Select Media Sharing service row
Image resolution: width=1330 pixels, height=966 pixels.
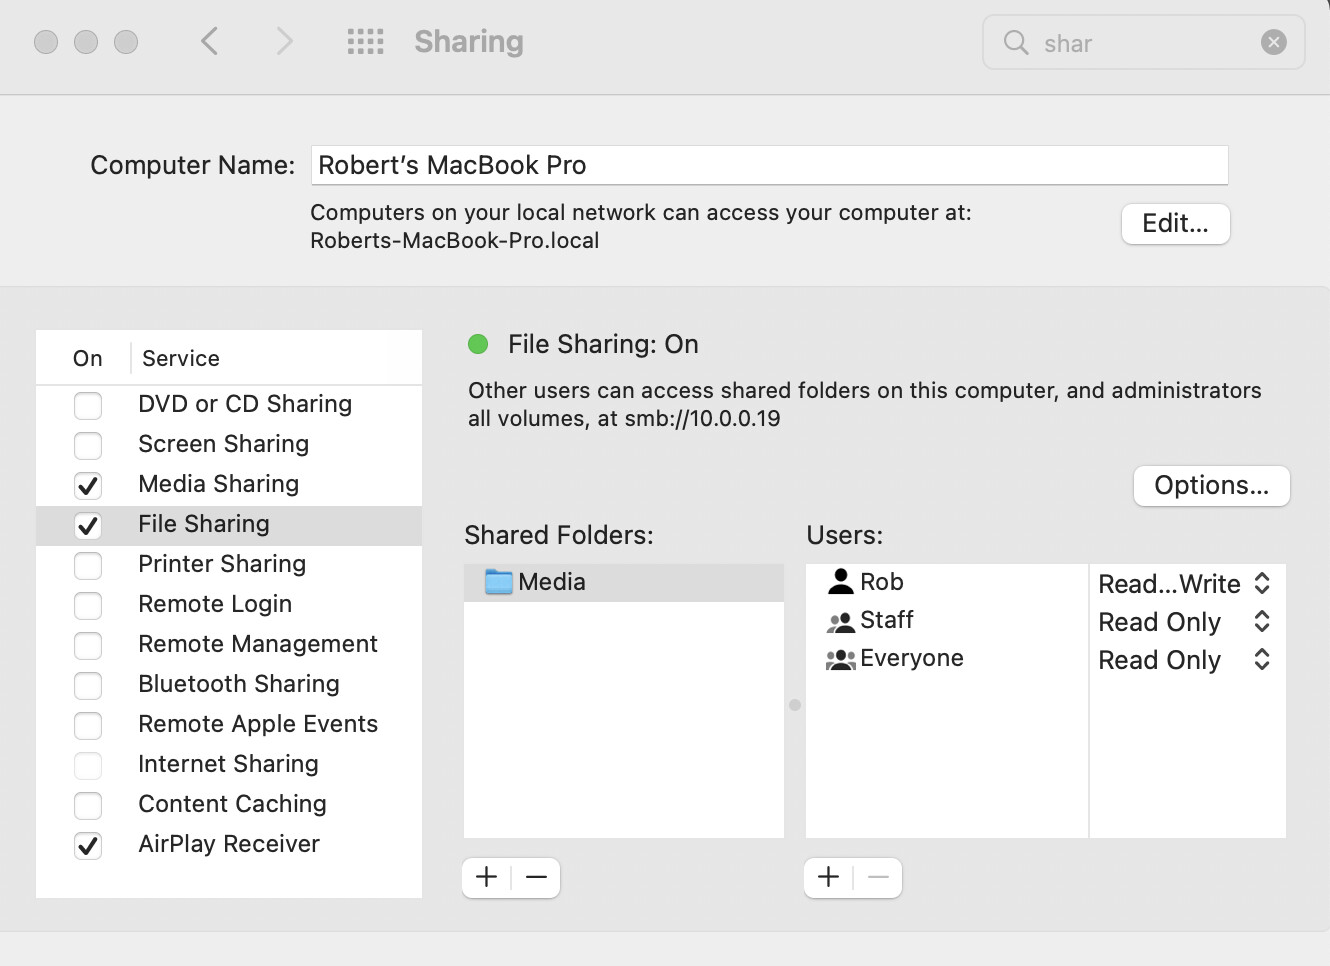pos(229,484)
